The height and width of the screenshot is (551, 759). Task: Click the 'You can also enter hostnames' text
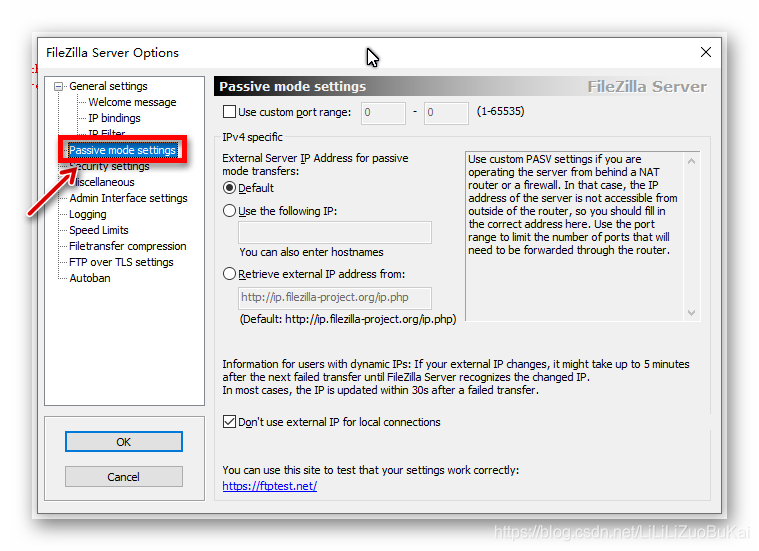[311, 252]
